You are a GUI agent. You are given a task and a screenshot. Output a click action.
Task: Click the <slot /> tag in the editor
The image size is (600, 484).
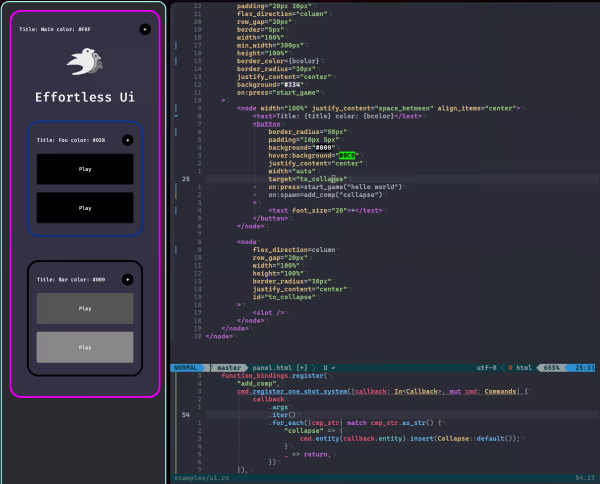pyautogui.click(x=268, y=313)
